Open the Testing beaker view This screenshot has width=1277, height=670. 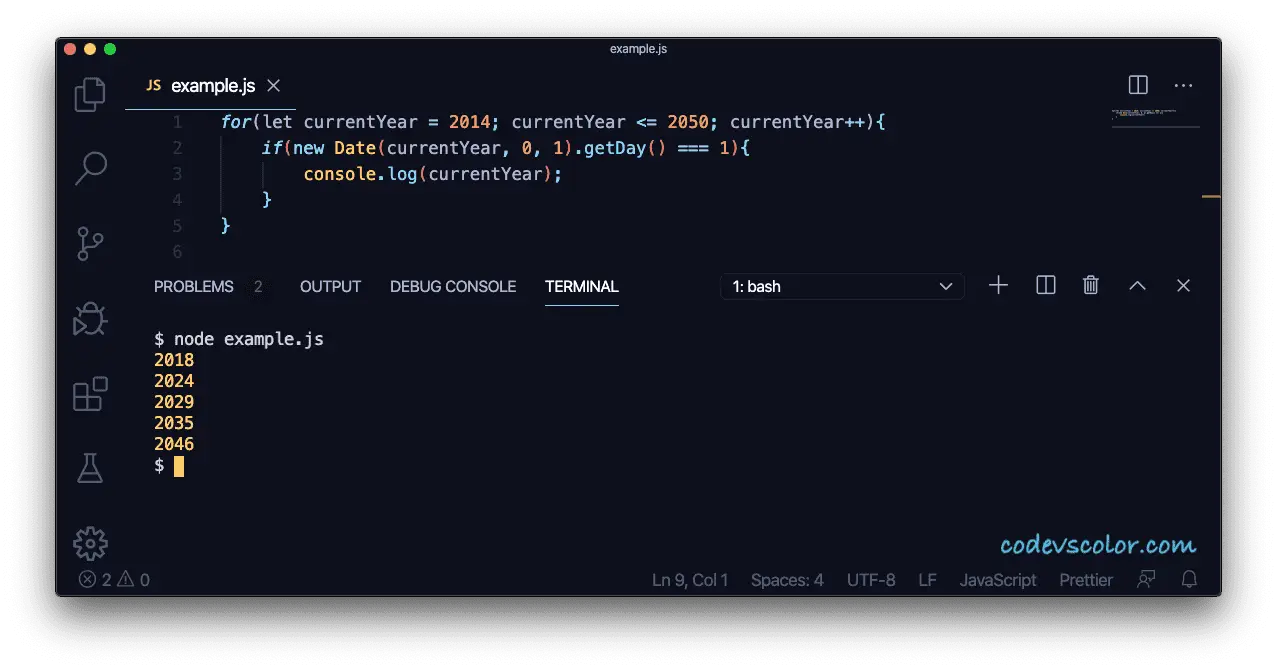coord(90,468)
